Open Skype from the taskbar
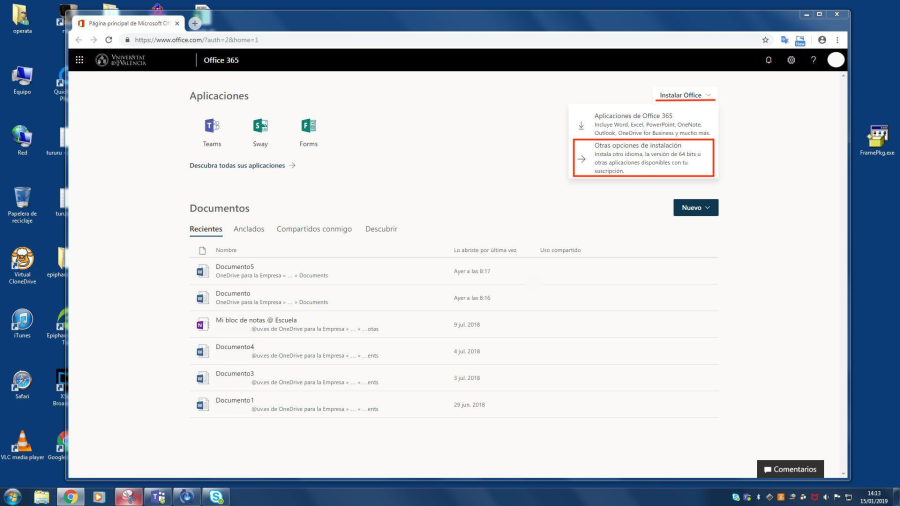 click(x=216, y=496)
